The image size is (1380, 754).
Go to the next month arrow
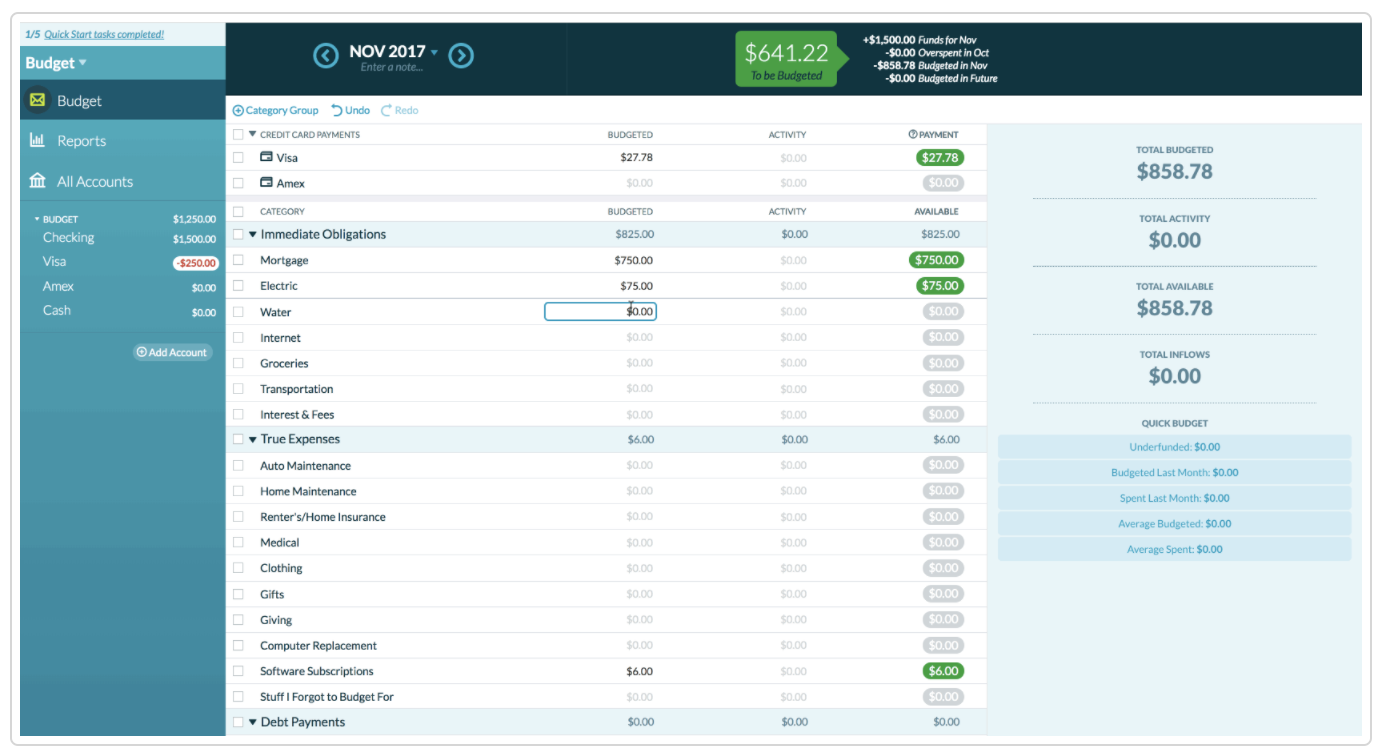click(460, 56)
